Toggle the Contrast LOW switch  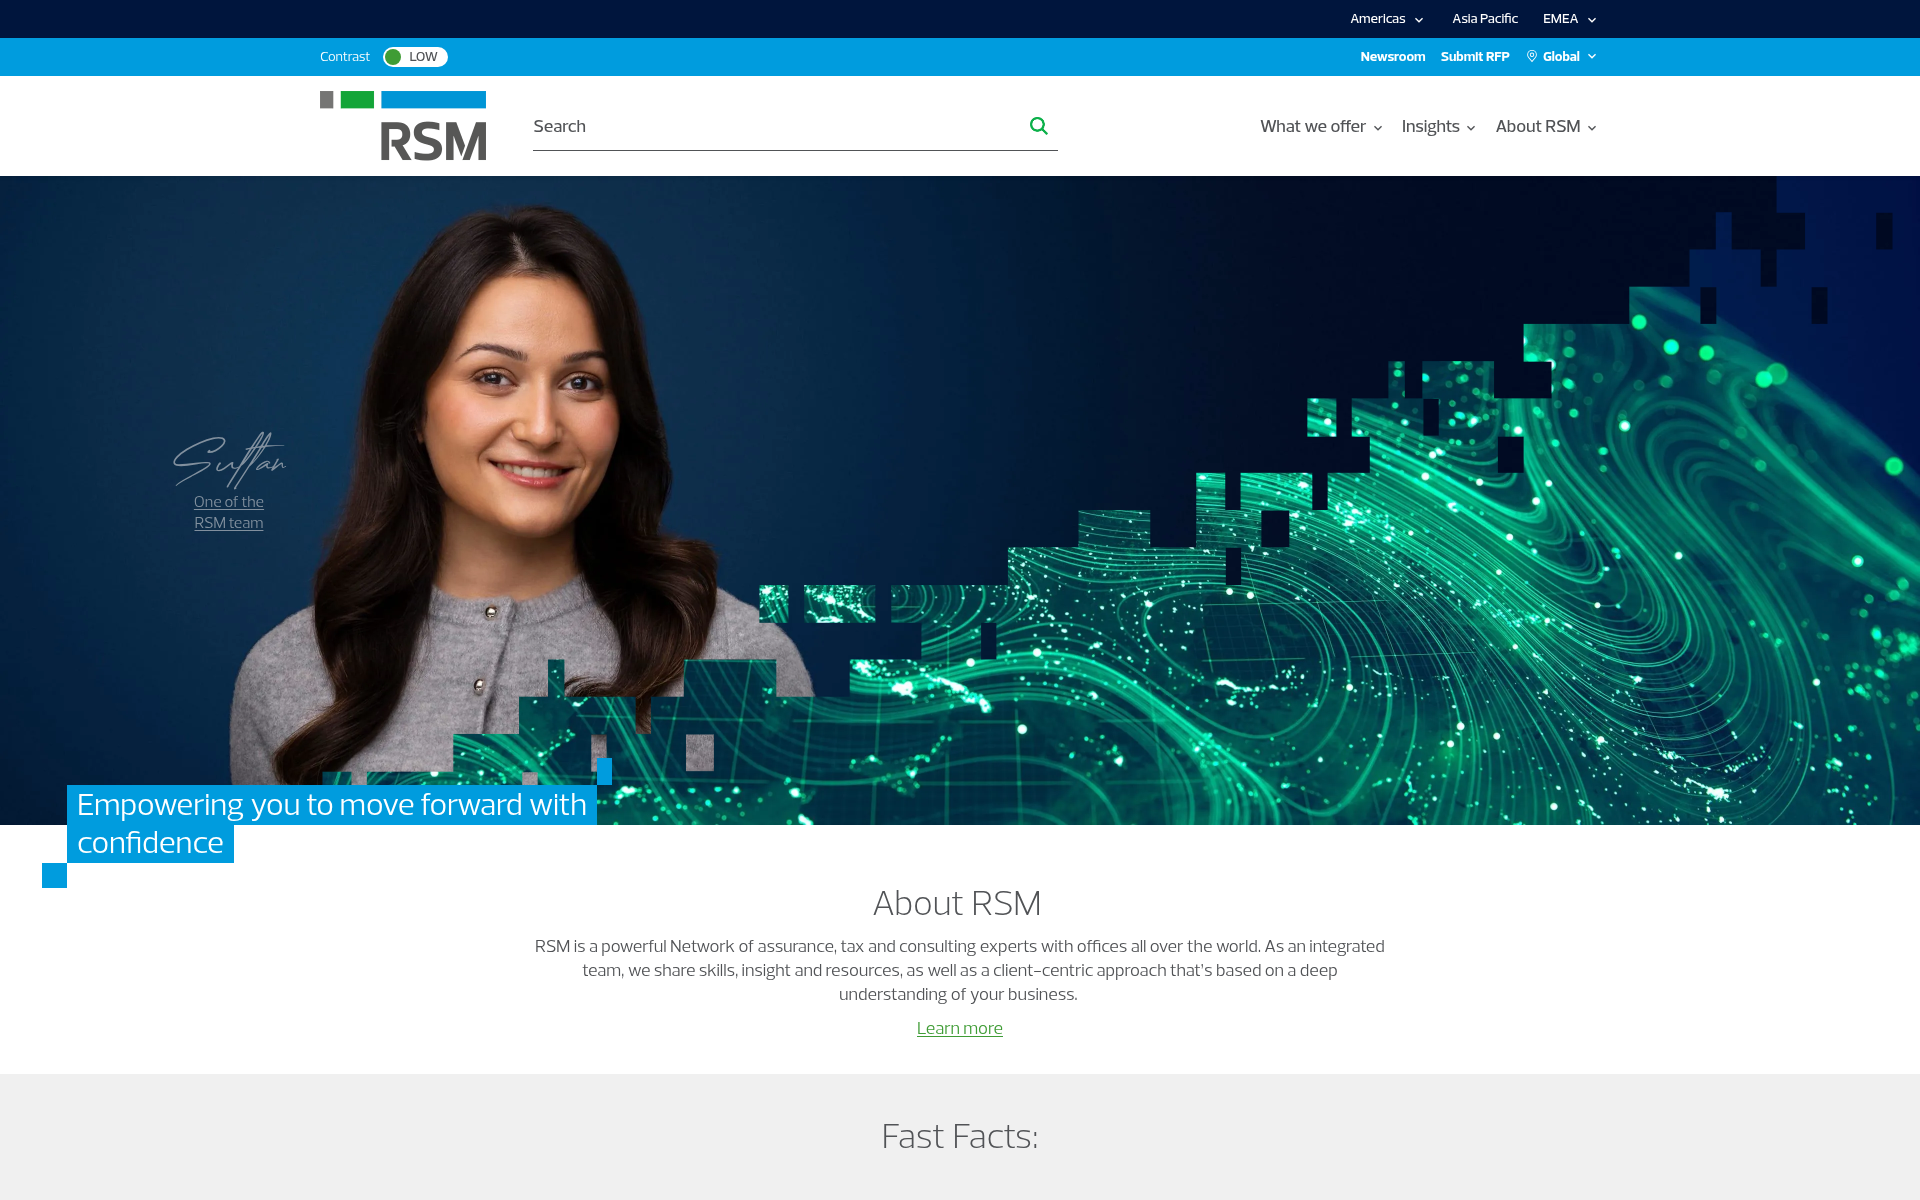pyautogui.click(x=415, y=57)
